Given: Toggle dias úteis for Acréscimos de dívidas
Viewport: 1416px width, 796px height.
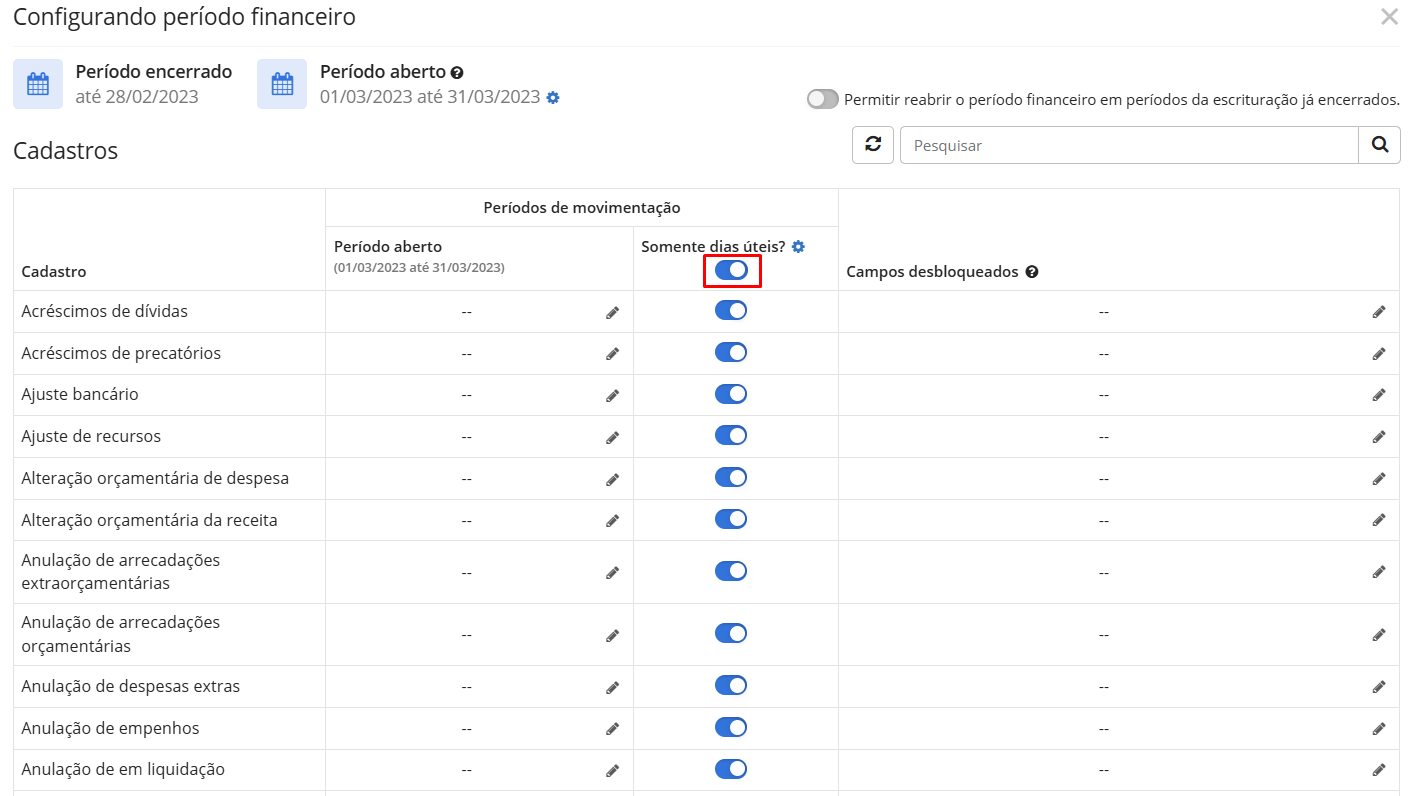Looking at the screenshot, I should pyautogui.click(x=731, y=310).
